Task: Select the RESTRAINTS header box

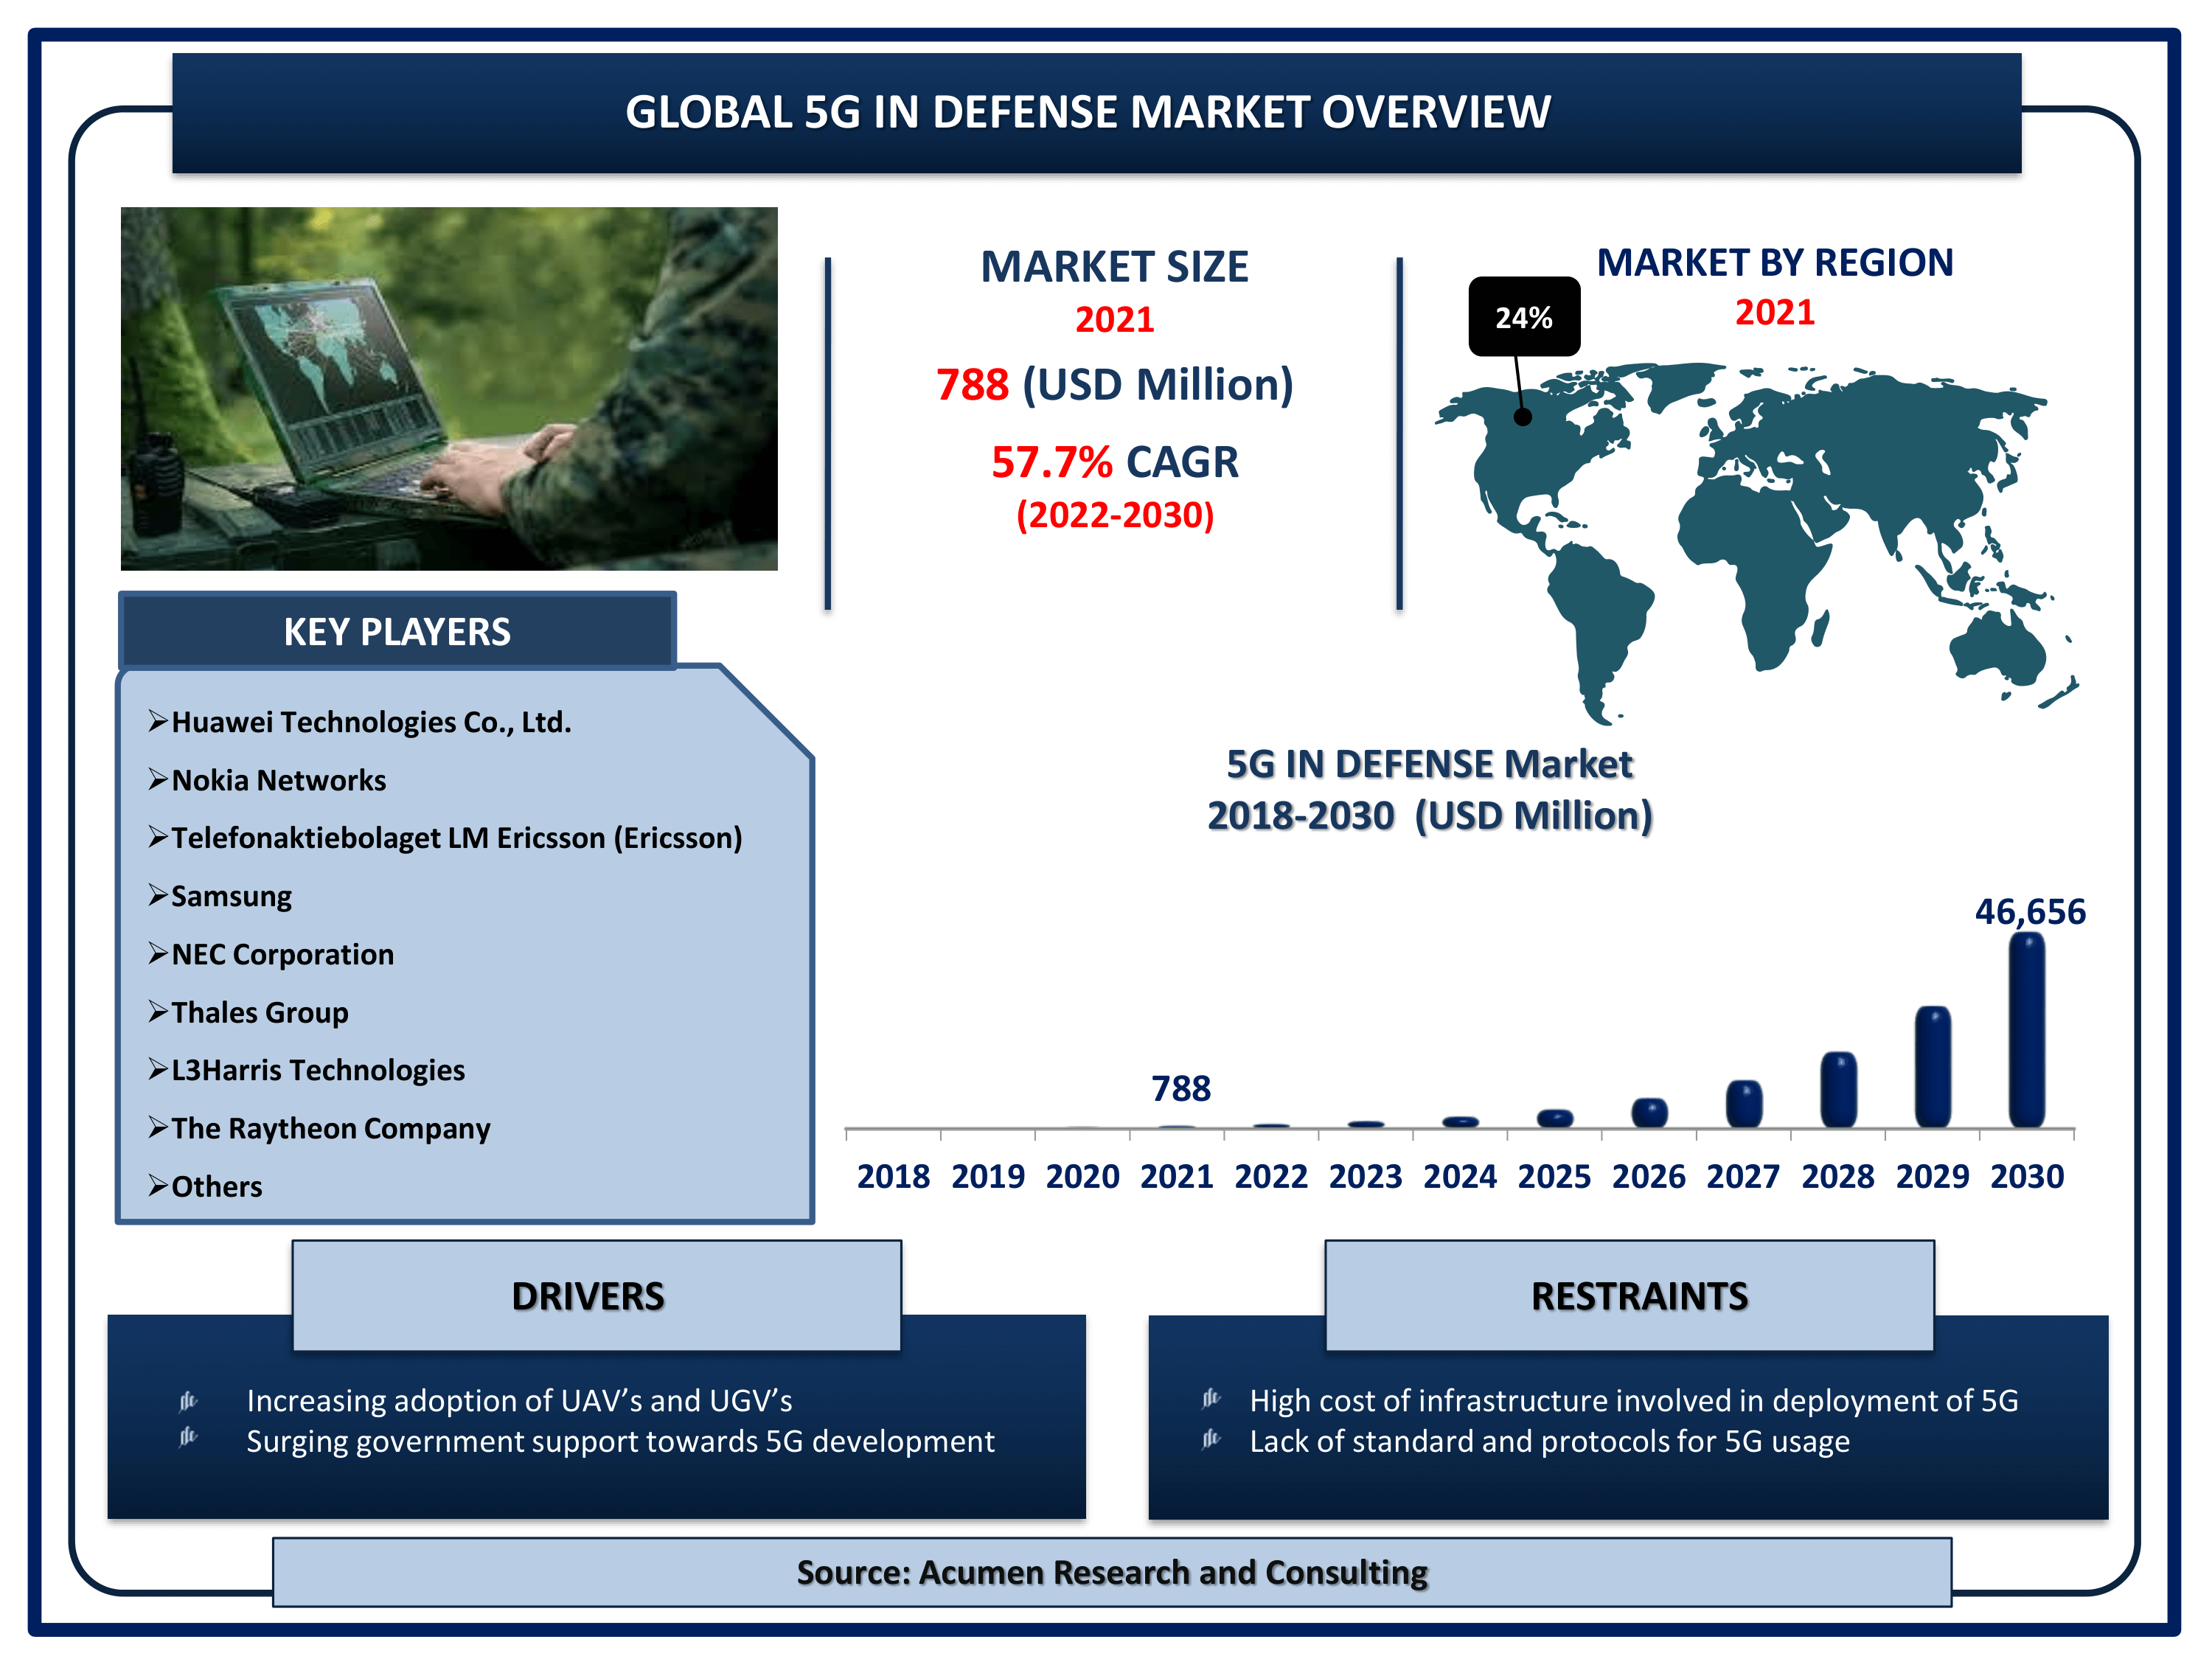Action: tap(1629, 1295)
